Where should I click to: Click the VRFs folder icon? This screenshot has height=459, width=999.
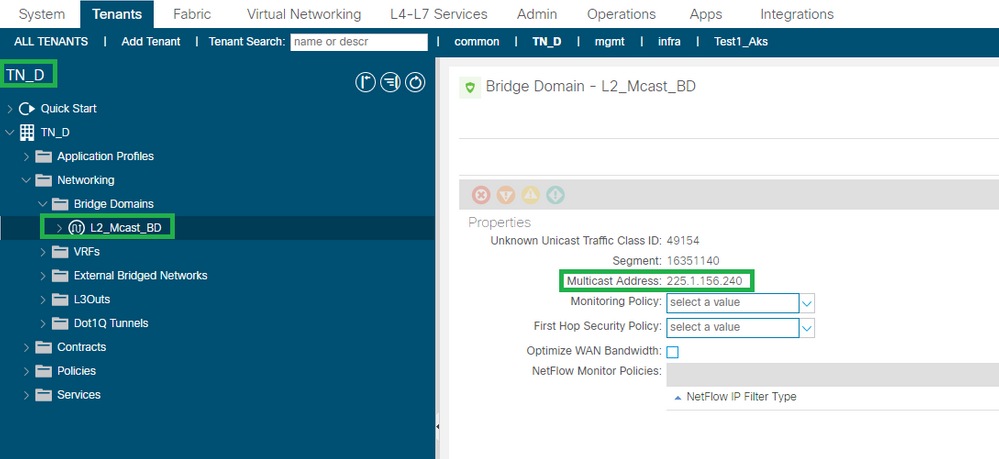coord(61,252)
